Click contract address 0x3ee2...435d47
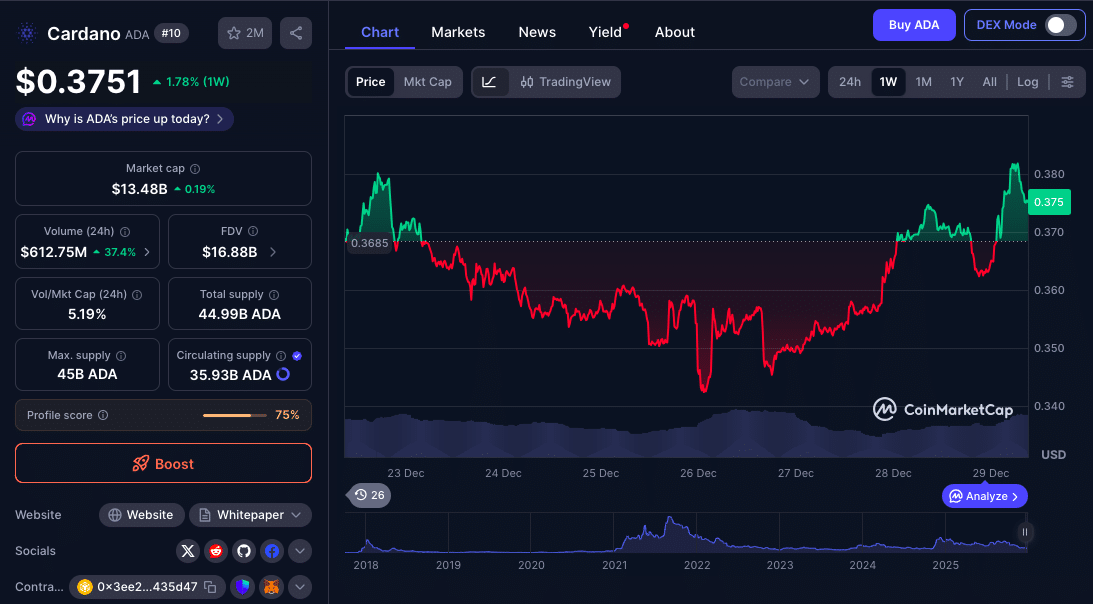The image size is (1093, 604). tap(147, 587)
